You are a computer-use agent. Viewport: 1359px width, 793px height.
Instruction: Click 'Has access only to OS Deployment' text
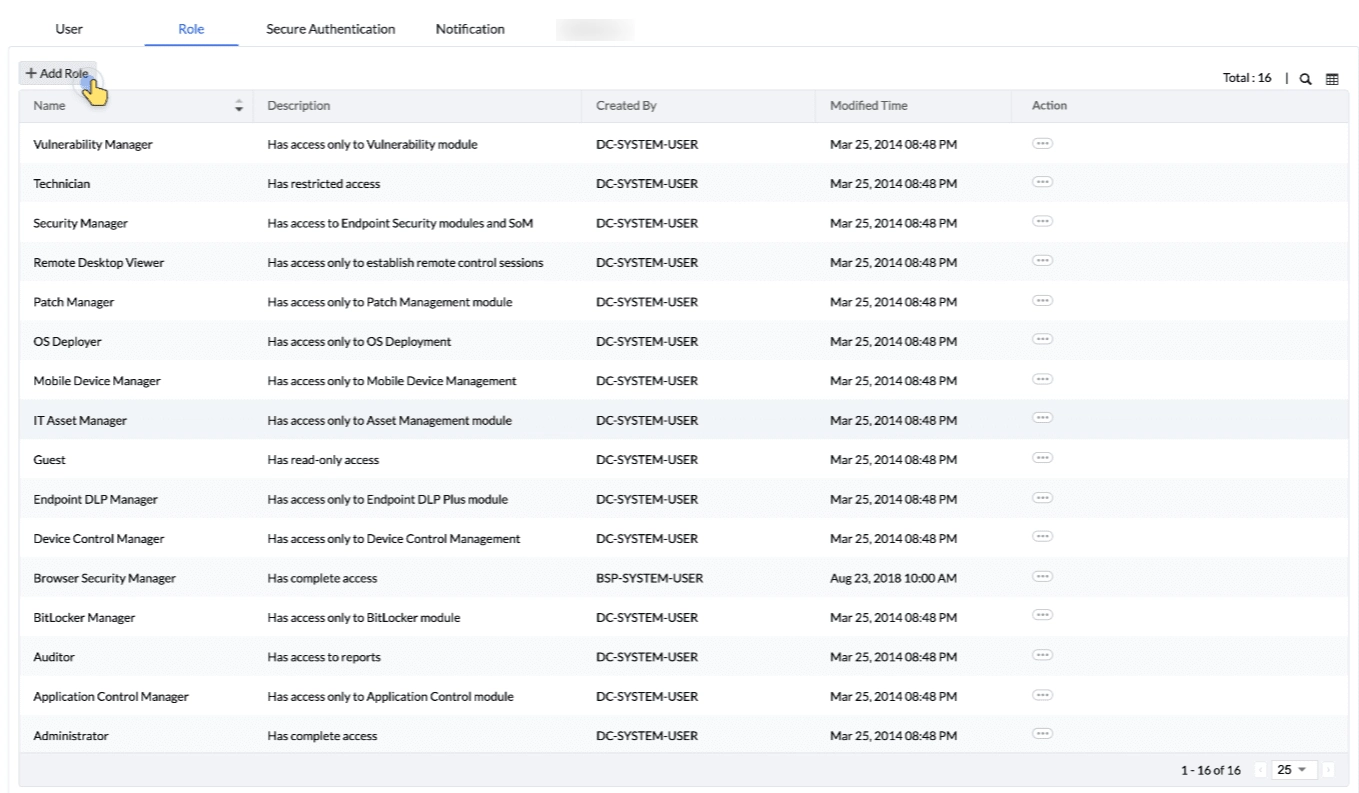point(359,342)
